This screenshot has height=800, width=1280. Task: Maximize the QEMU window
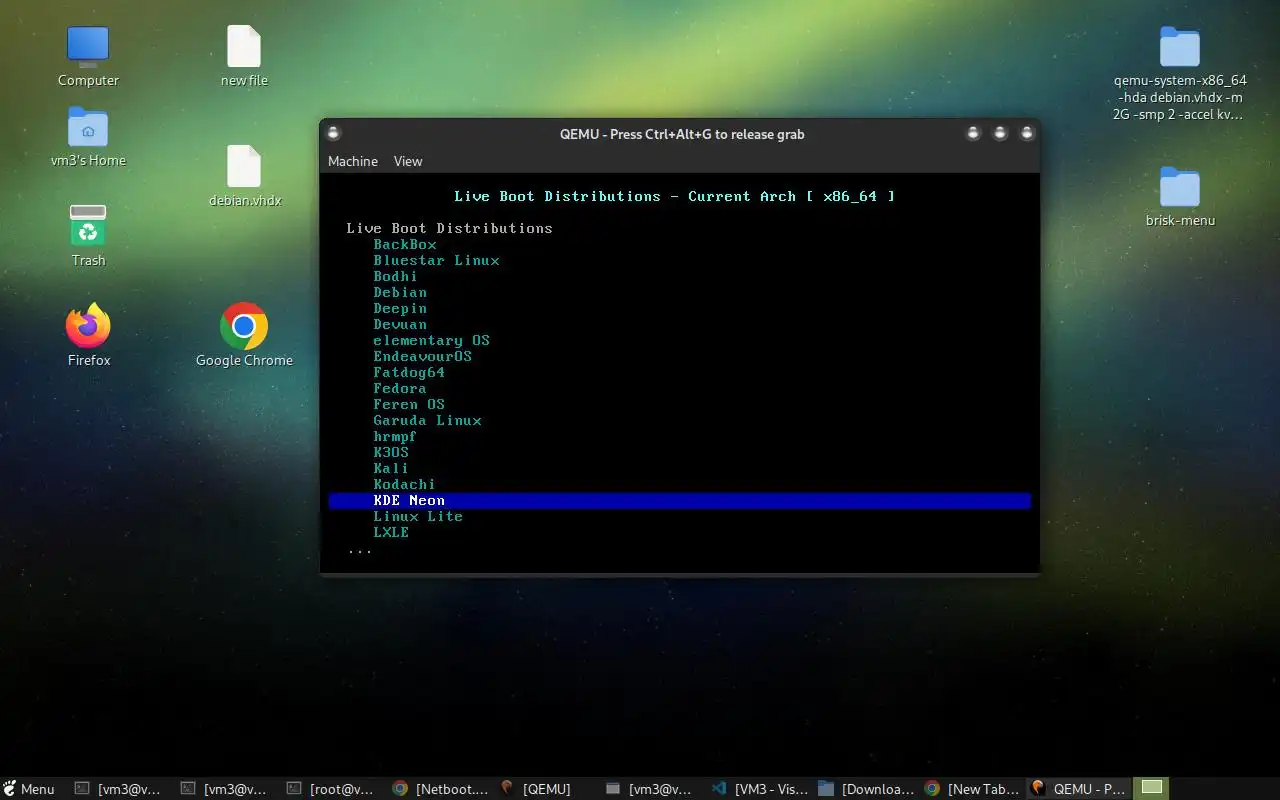pos(999,133)
